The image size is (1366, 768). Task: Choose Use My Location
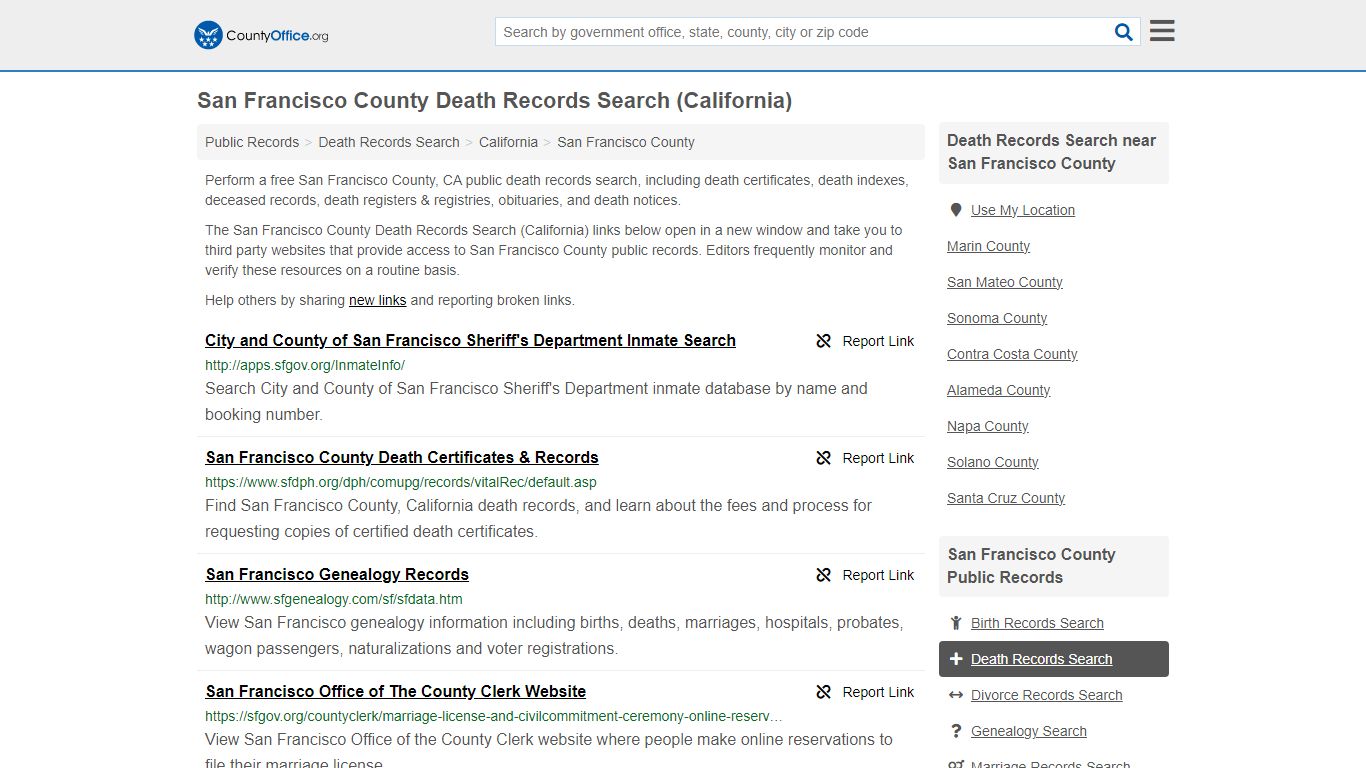point(1023,210)
